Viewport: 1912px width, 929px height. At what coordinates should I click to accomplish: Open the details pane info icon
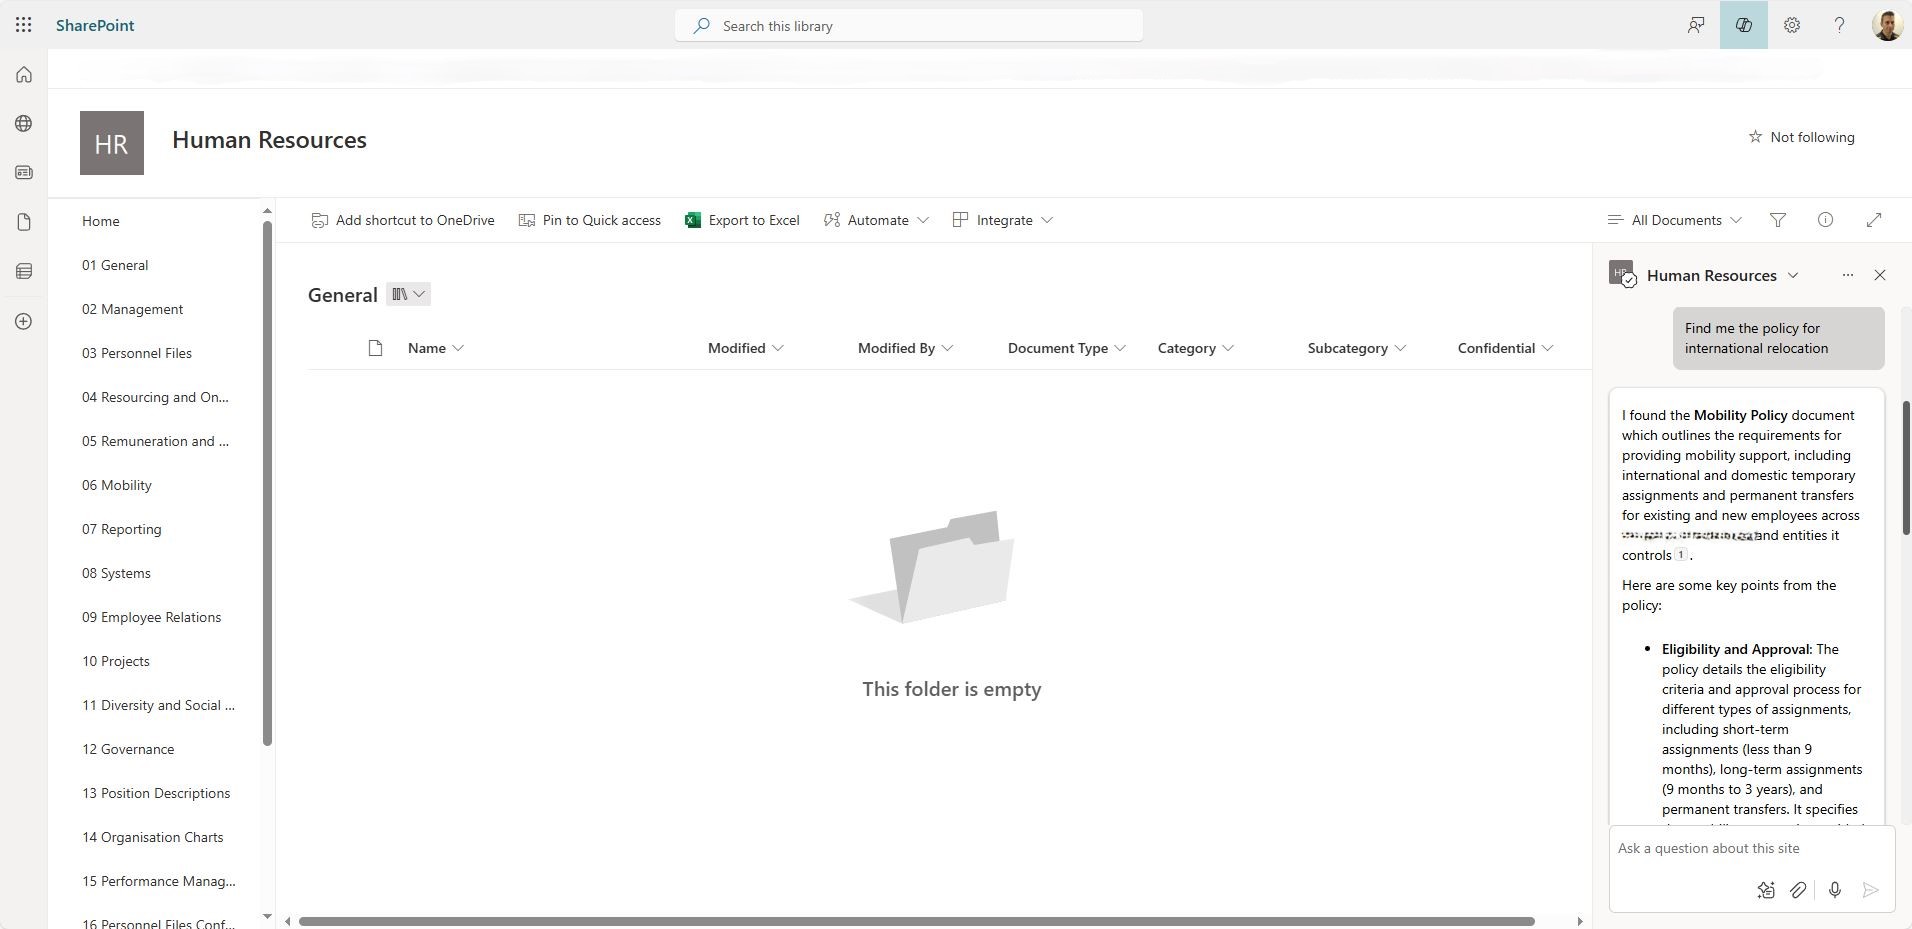pyautogui.click(x=1825, y=220)
